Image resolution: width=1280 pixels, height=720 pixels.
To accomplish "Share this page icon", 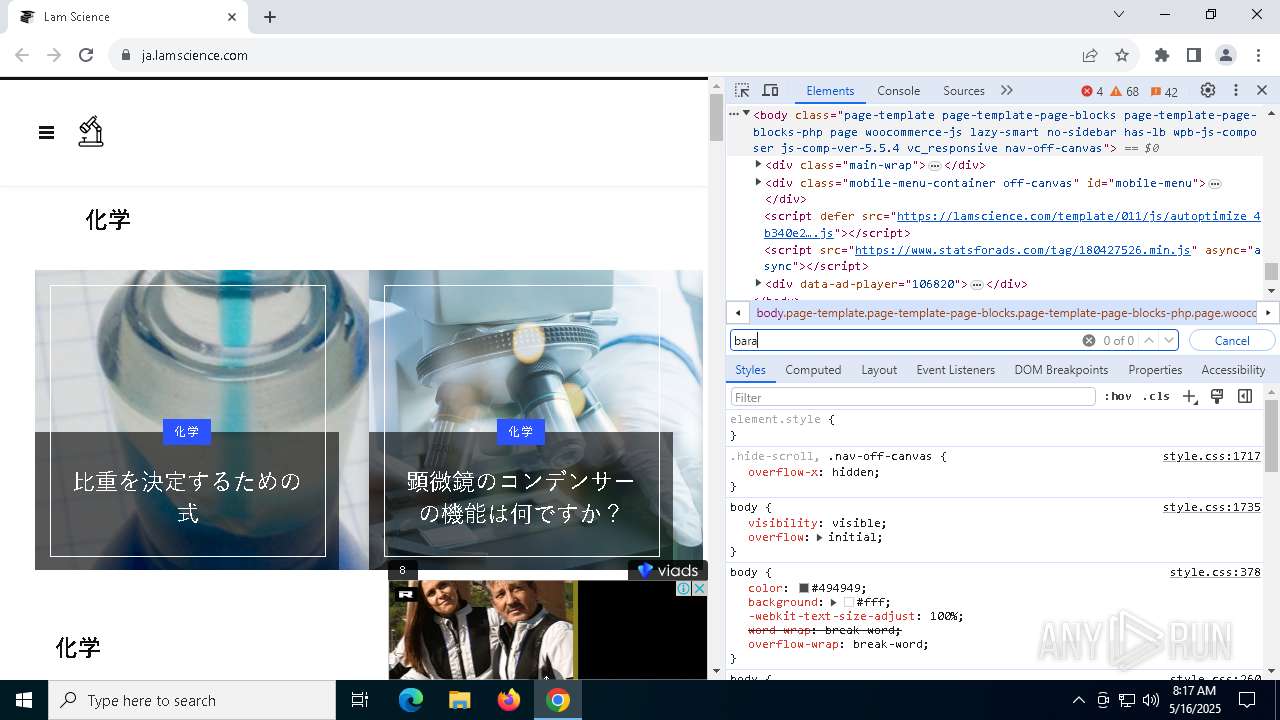I will tap(1090, 55).
